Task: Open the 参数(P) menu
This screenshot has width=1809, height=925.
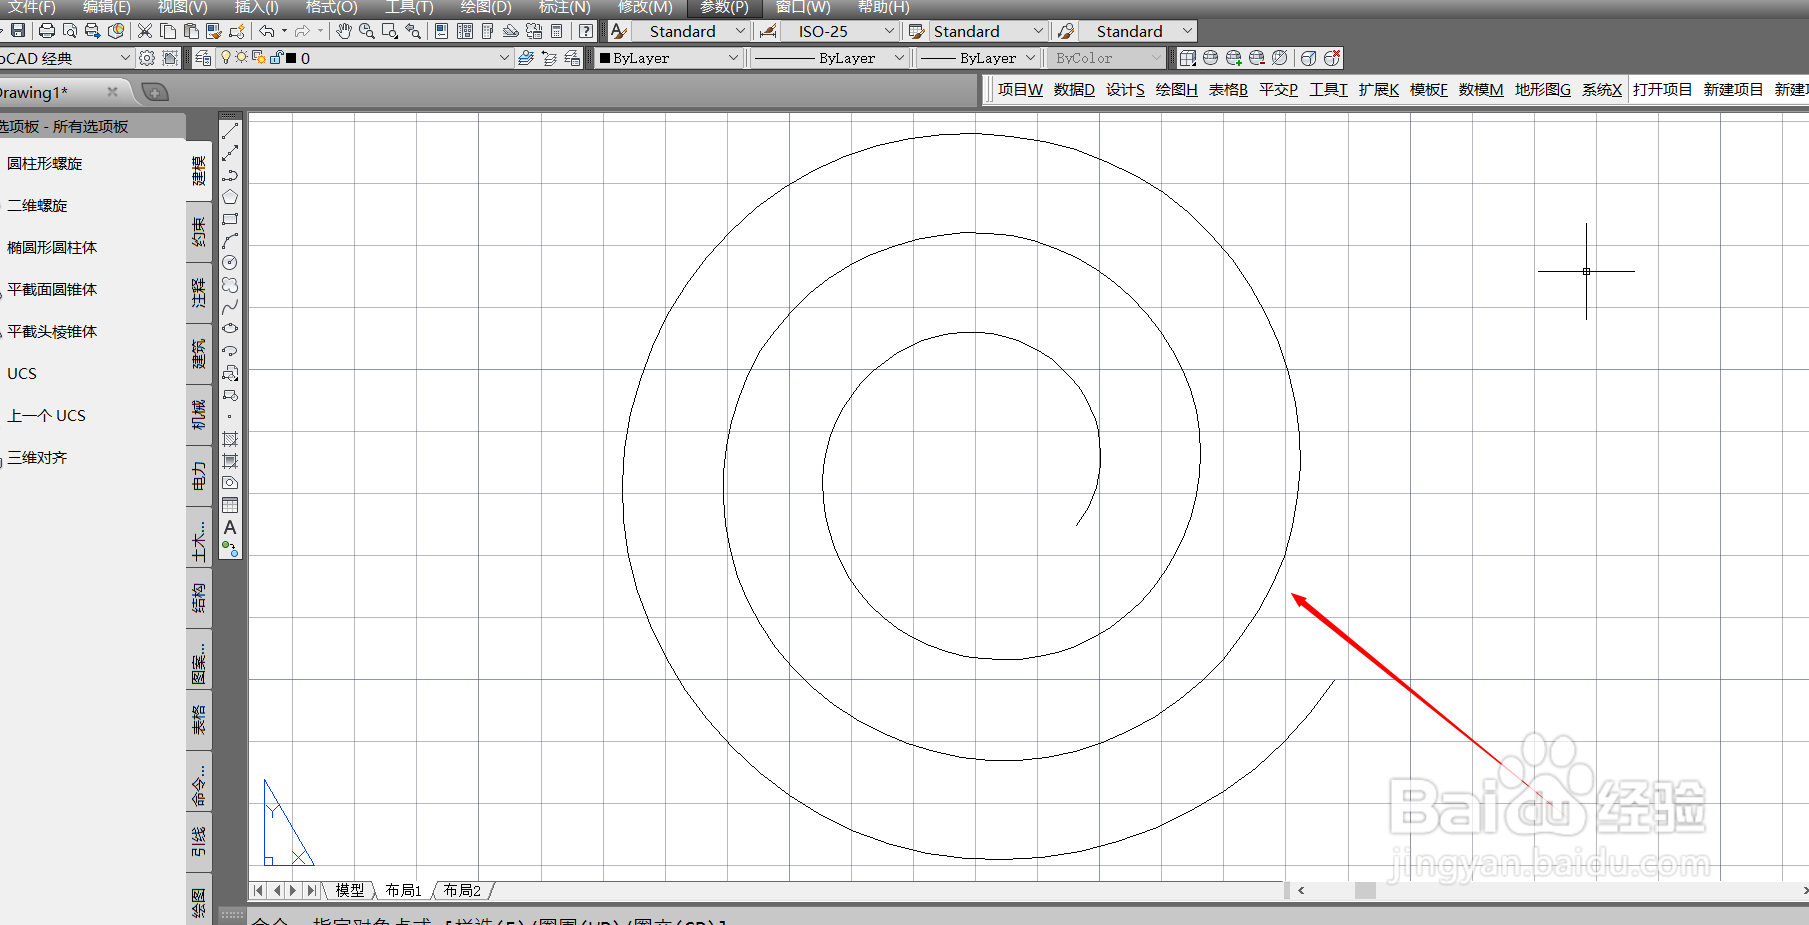Action: click(724, 7)
